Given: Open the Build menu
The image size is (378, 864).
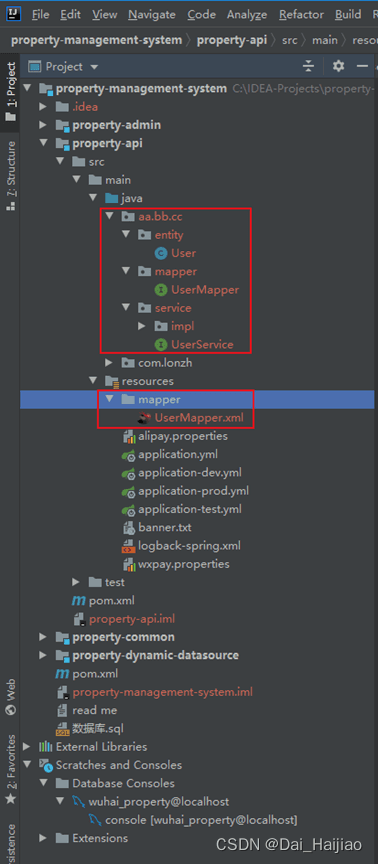Looking at the screenshot, I should (348, 15).
